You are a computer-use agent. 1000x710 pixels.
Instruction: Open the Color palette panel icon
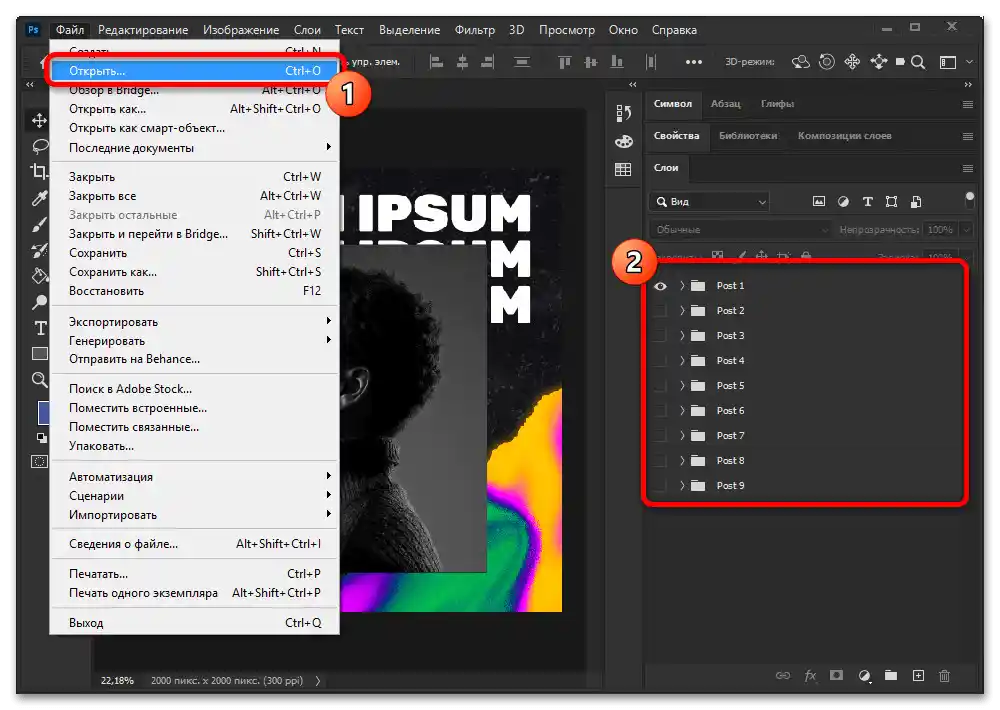(623, 141)
